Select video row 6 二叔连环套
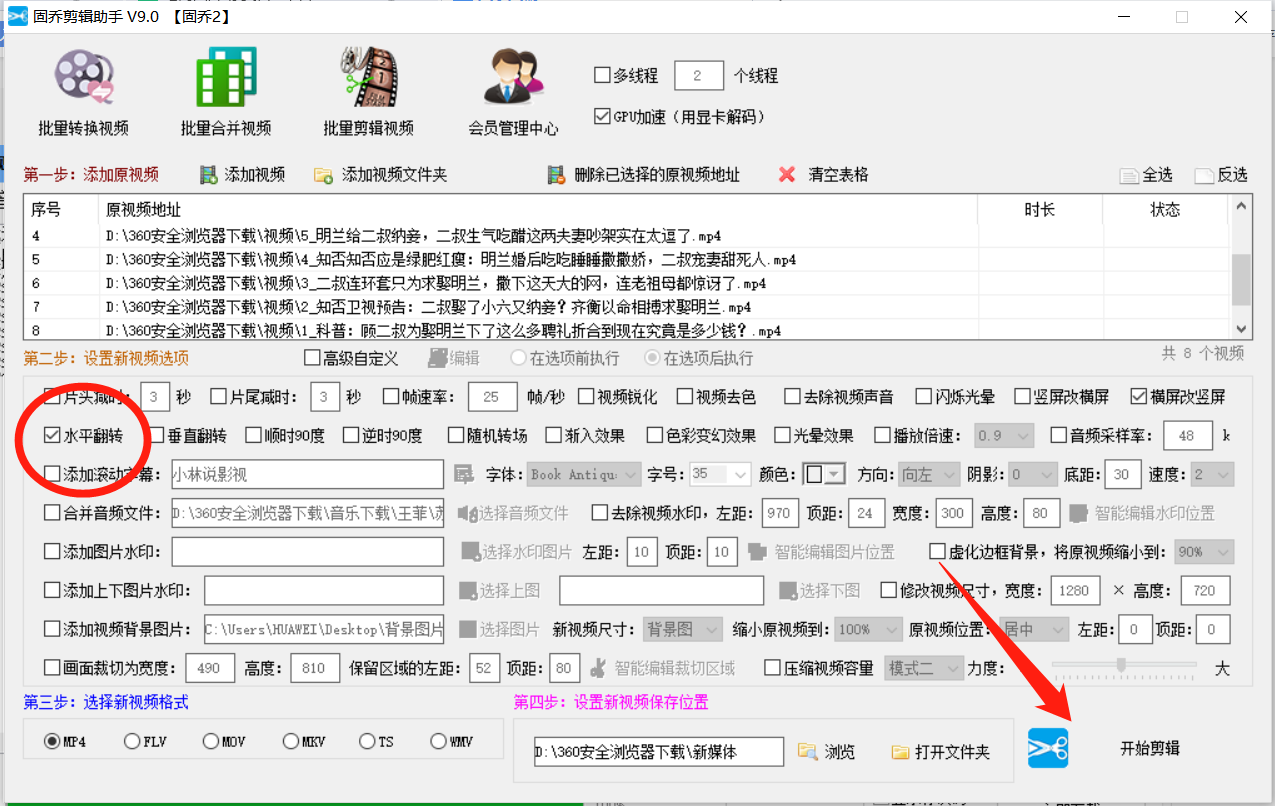The height and width of the screenshot is (806, 1275). click(x=627, y=283)
